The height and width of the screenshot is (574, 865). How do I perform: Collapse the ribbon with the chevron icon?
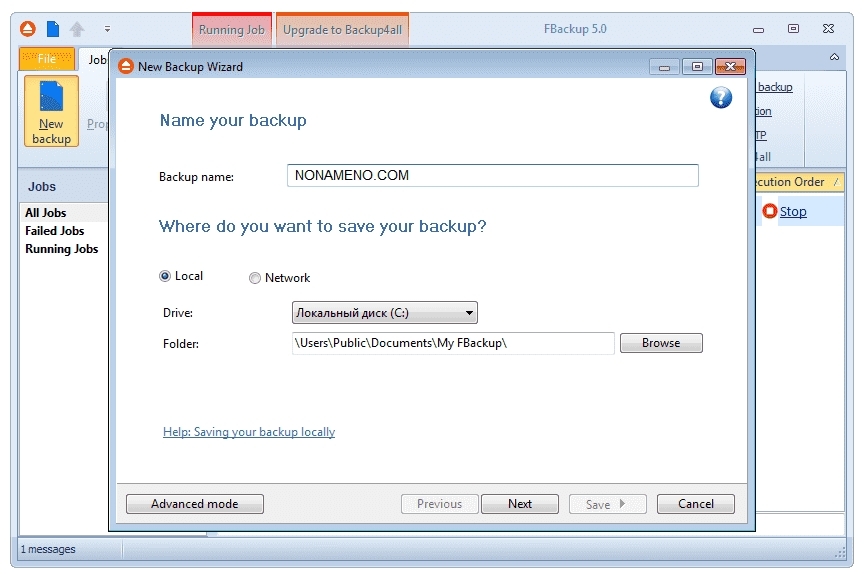click(834, 57)
